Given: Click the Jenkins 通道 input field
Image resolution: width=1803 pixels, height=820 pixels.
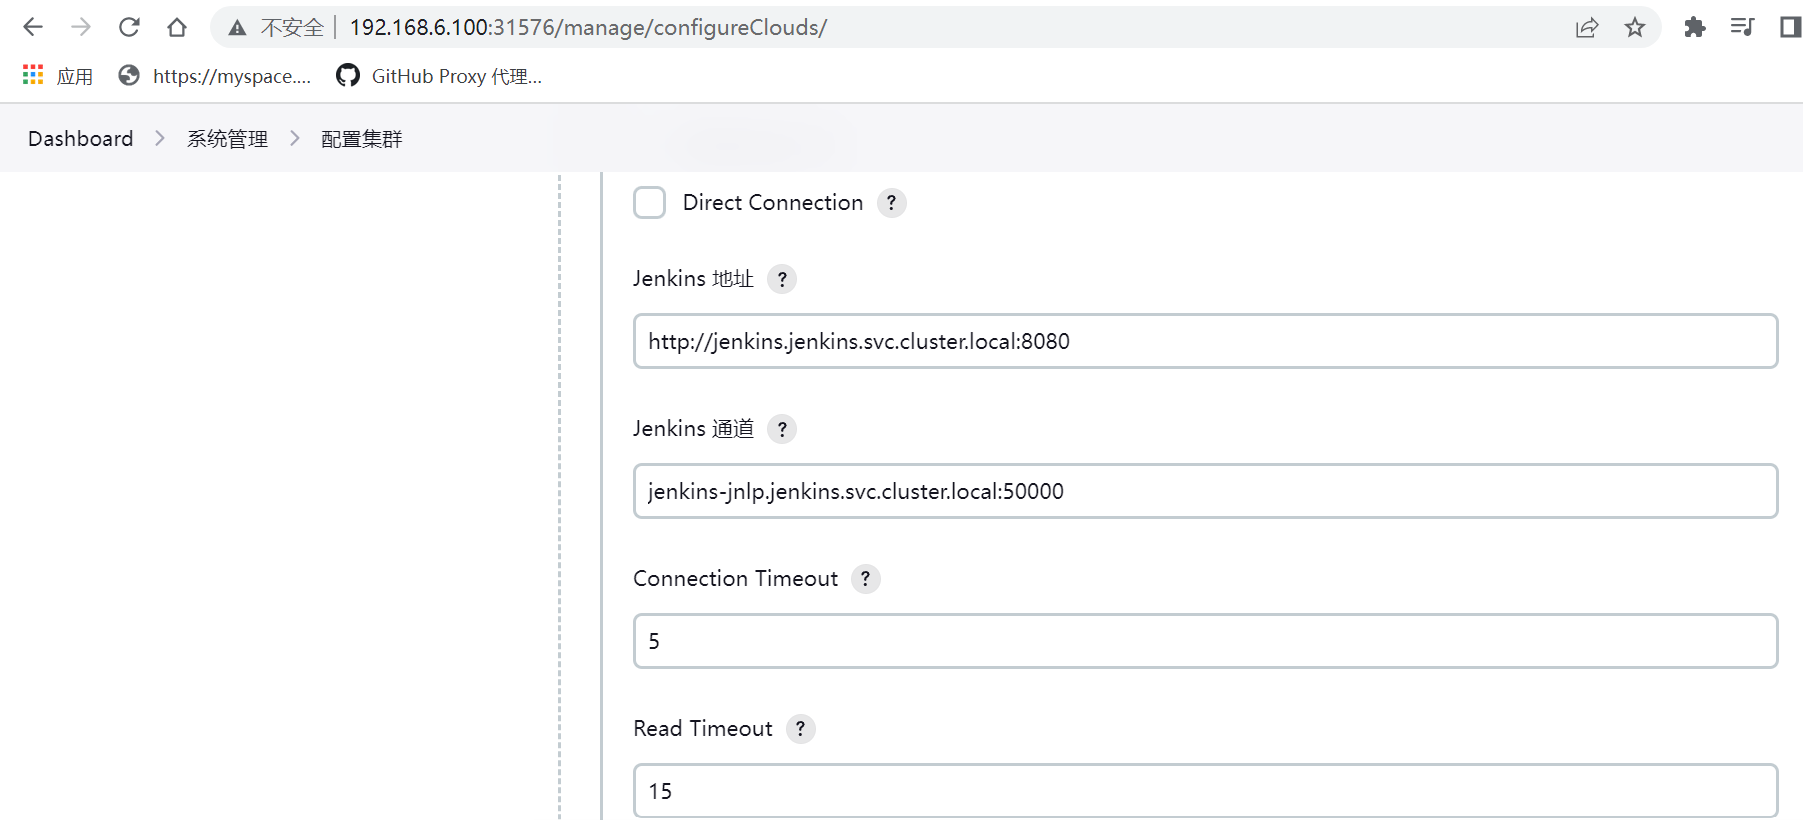Looking at the screenshot, I should (1205, 491).
